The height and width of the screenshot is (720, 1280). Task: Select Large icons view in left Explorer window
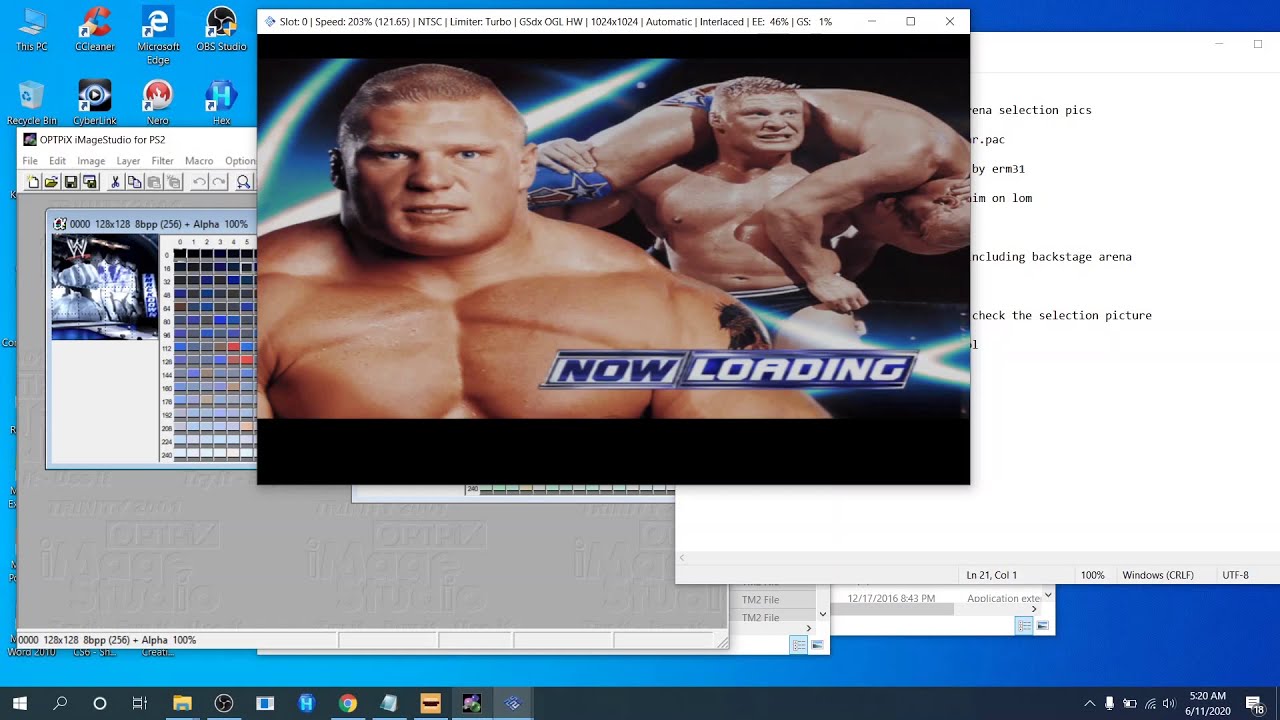tap(817, 645)
